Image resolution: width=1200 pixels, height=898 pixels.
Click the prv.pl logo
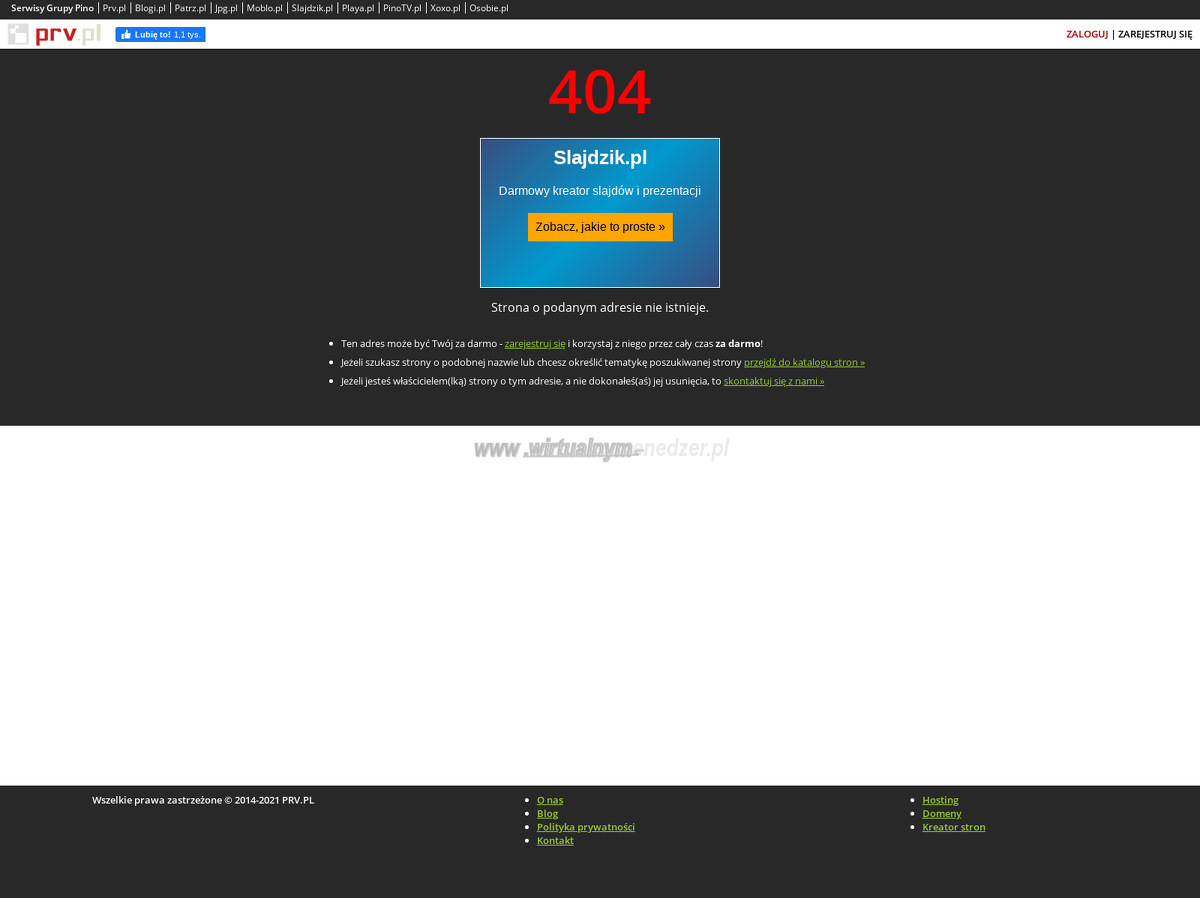54,34
